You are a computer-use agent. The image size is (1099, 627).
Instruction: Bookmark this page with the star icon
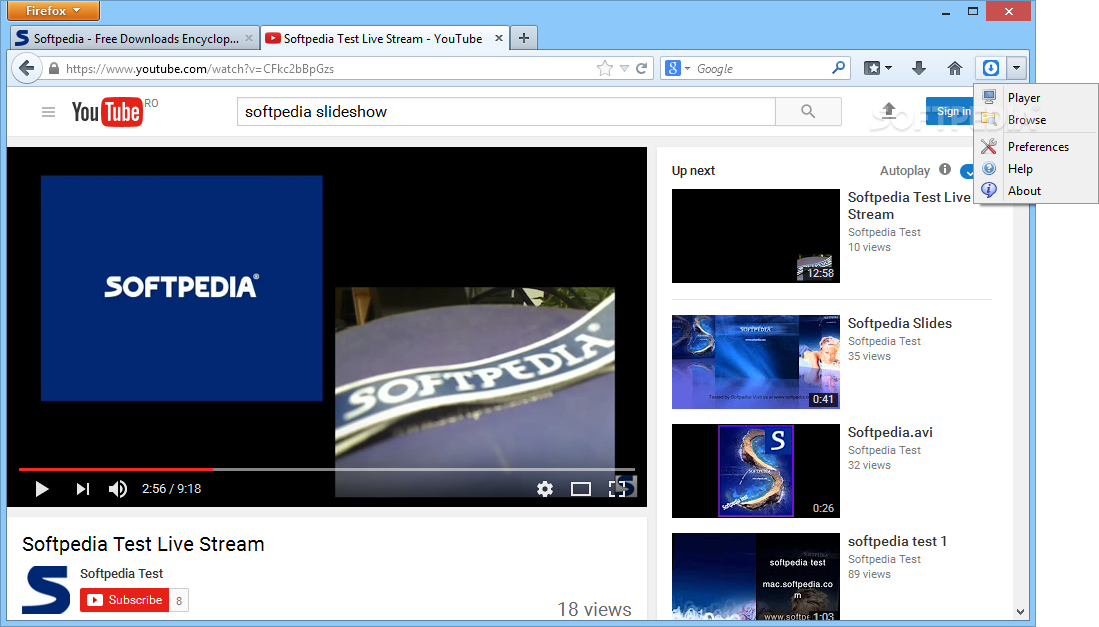click(604, 69)
